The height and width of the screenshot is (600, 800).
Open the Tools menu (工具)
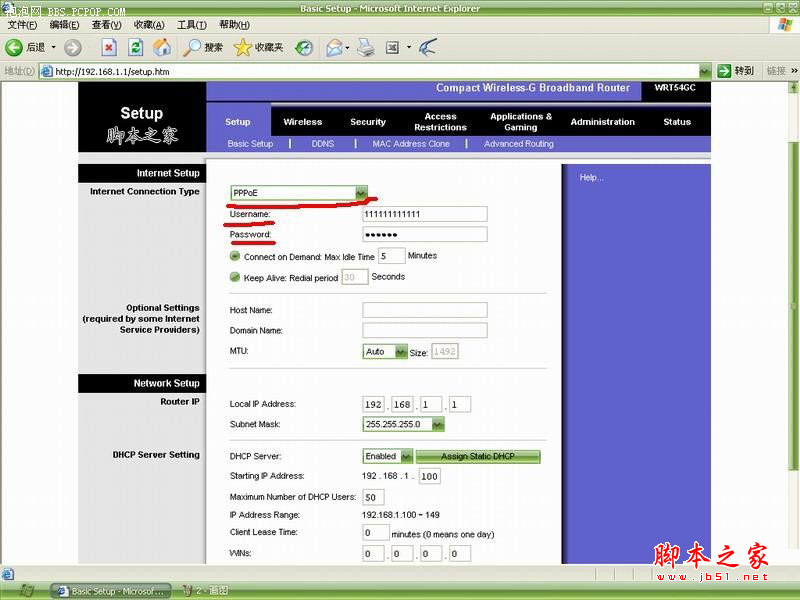click(192, 25)
